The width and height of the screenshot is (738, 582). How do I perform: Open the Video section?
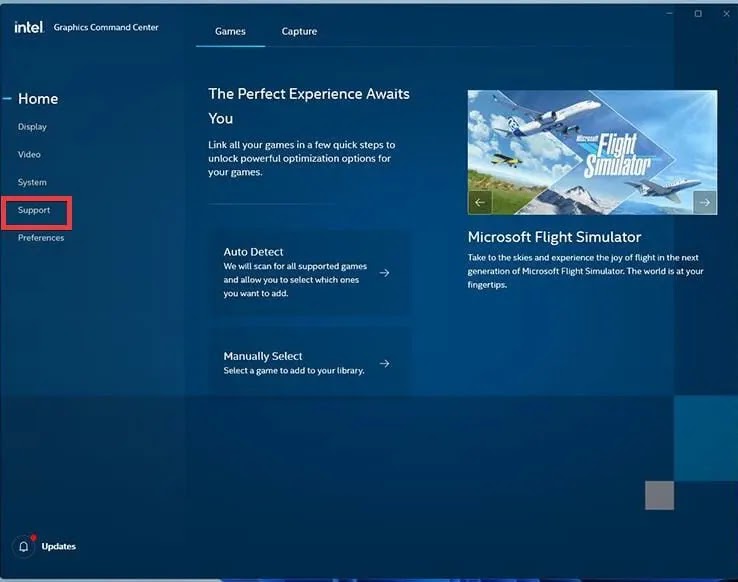coord(29,154)
